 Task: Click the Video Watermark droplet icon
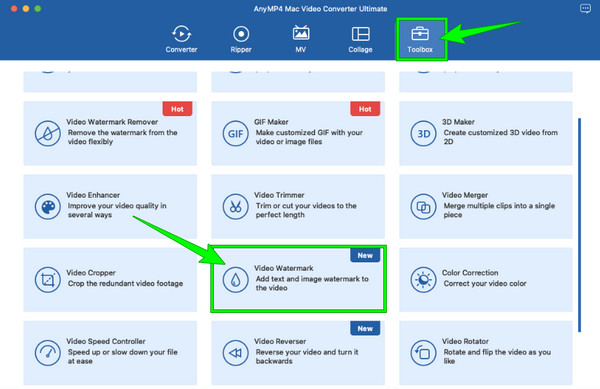click(x=235, y=280)
